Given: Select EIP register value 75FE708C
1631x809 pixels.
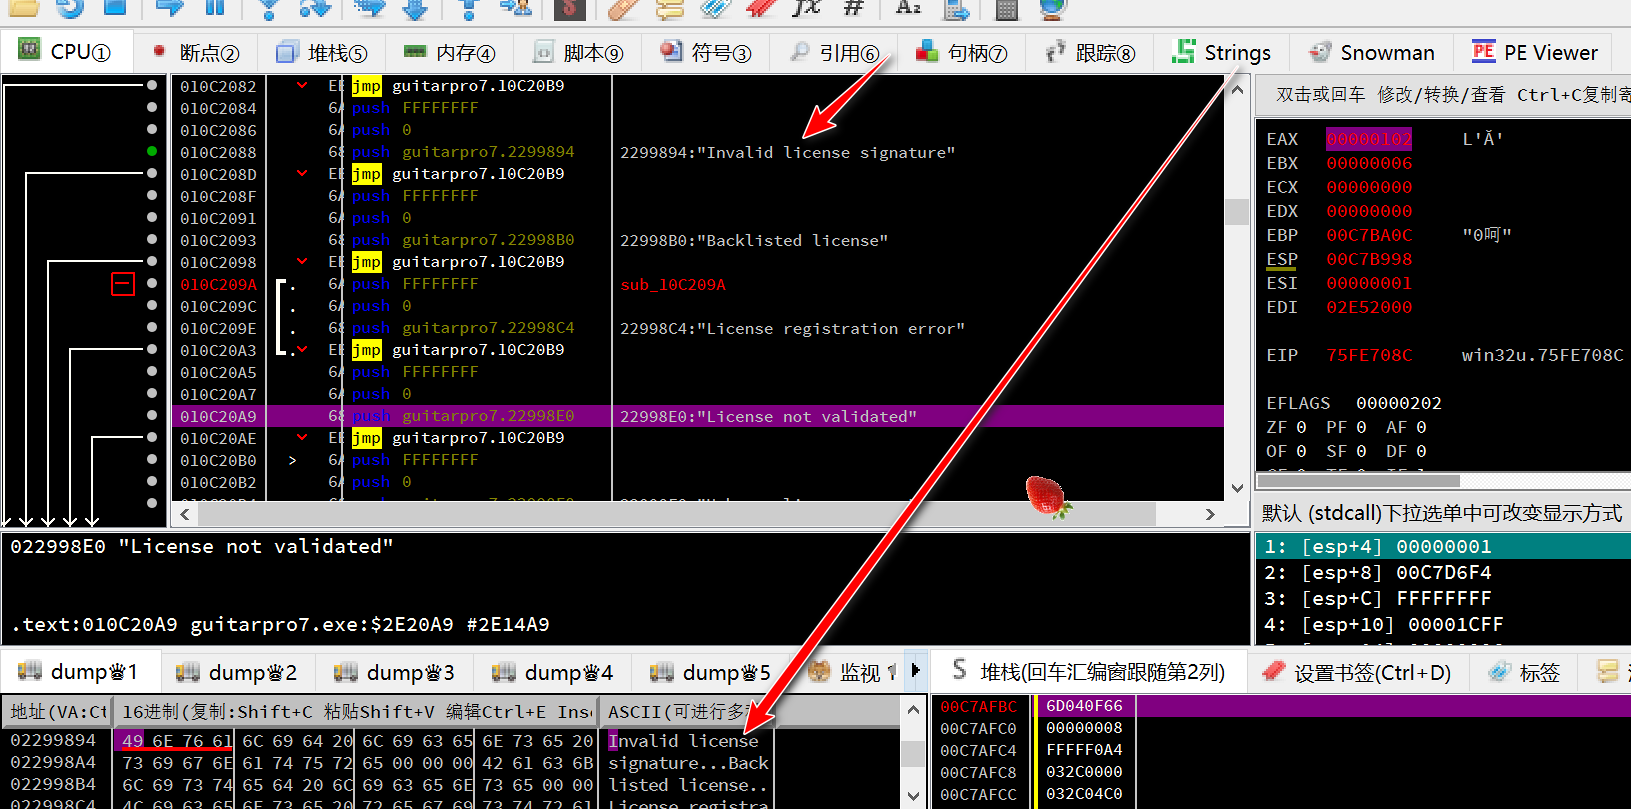Looking at the screenshot, I should (x=1369, y=355).
